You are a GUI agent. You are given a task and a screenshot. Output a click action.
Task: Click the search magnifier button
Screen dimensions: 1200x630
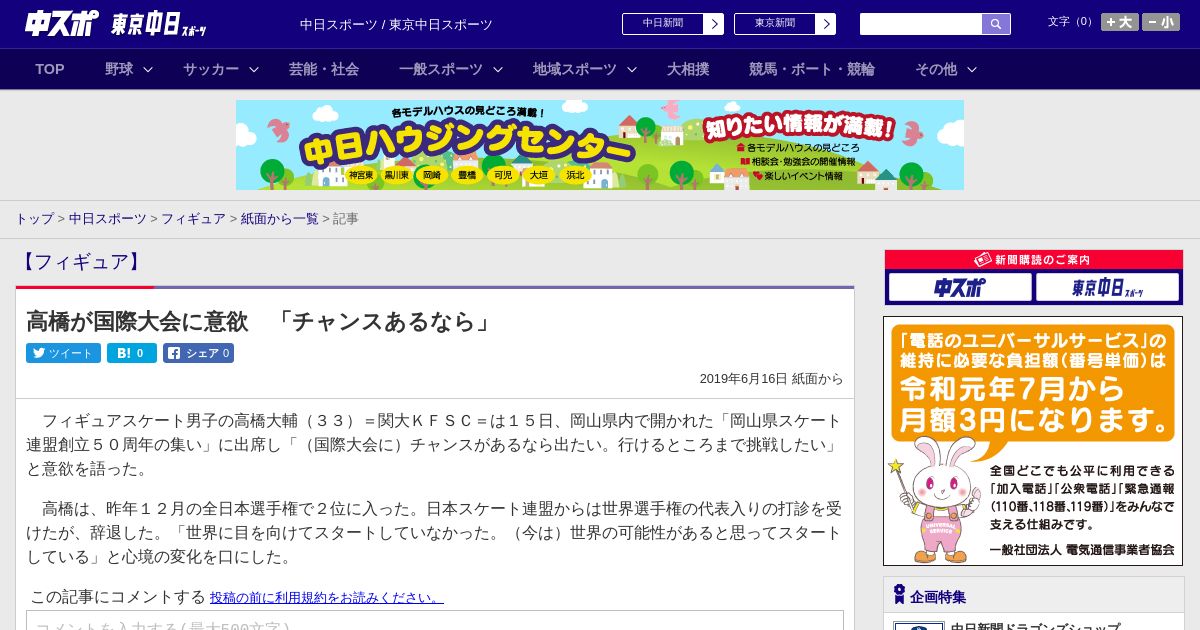coord(996,24)
